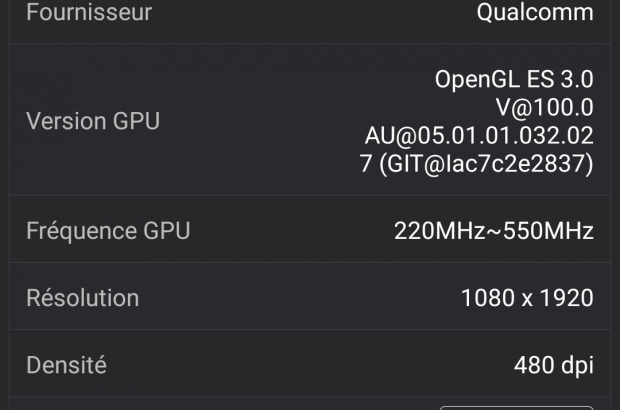Tap the Fournisseur label
This screenshot has height=410, width=620.
[x=89, y=13]
